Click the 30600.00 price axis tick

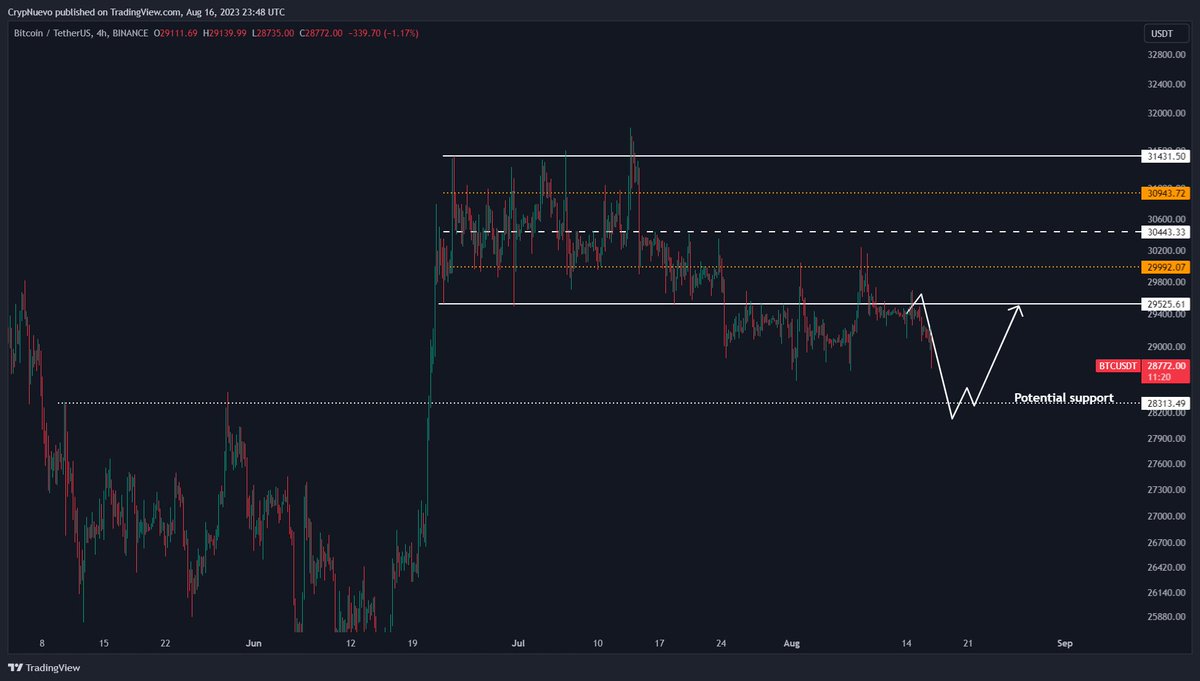1167,219
